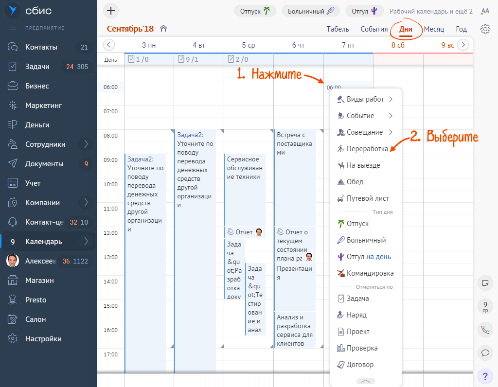Click the Отгул button at top
The width and height of the screenshot is (498, 387).
point(364,11)
